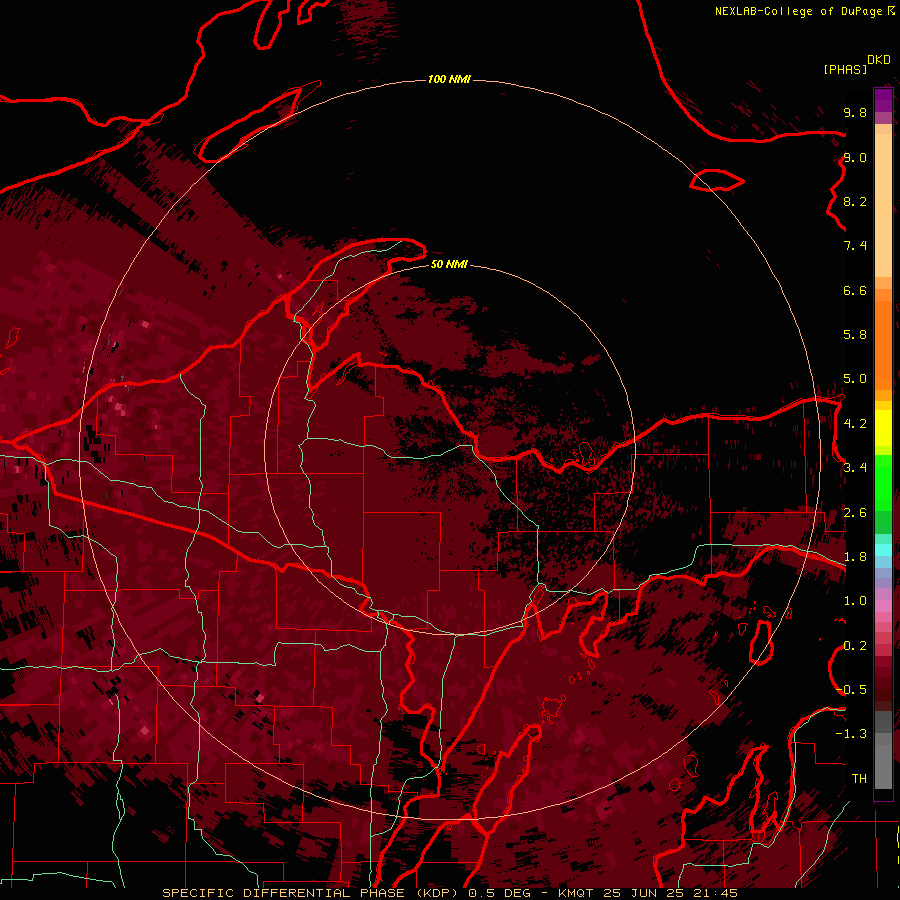Click the 5.0 legend value
The width and height of the screenshot is (900, 900).
(855, 379)
